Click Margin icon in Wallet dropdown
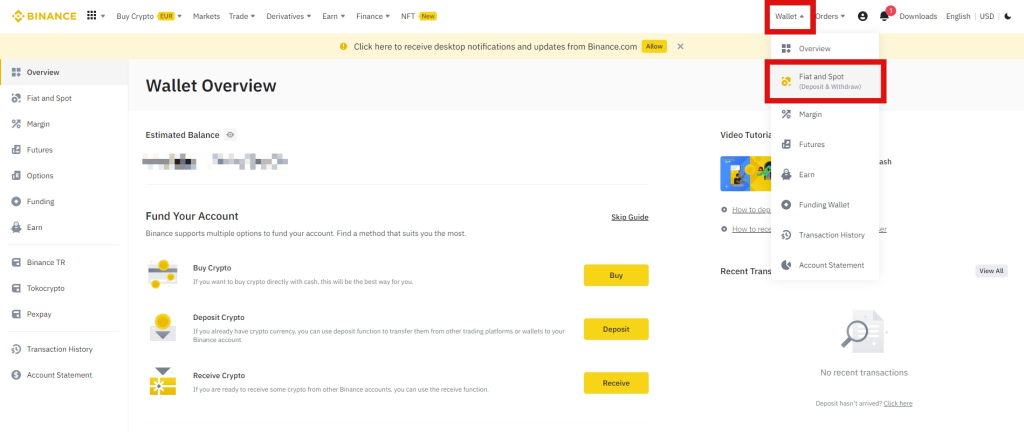This screenshot has height=432, width=1024. coord(786,114)
